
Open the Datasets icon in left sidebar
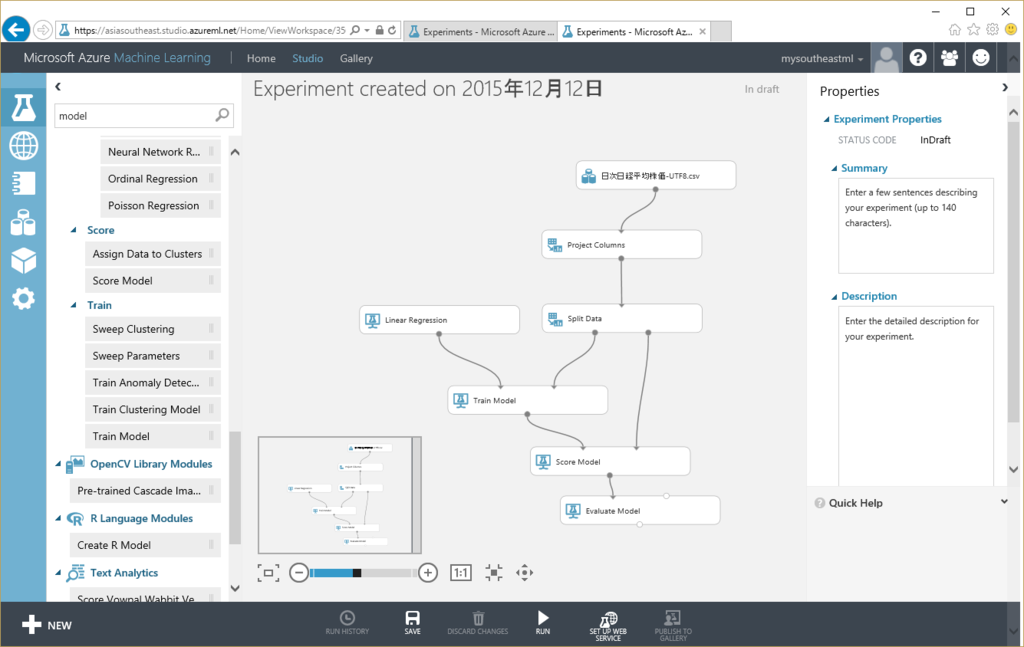(x=24, y=222)
